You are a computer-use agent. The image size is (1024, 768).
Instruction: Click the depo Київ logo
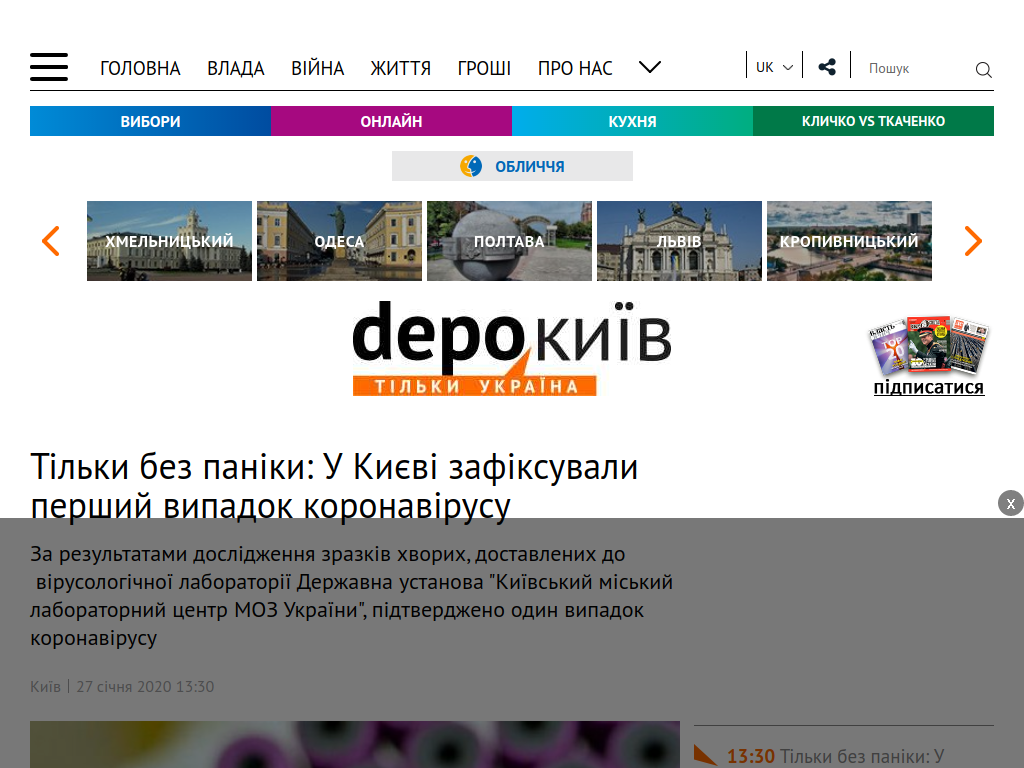(511, 348)
